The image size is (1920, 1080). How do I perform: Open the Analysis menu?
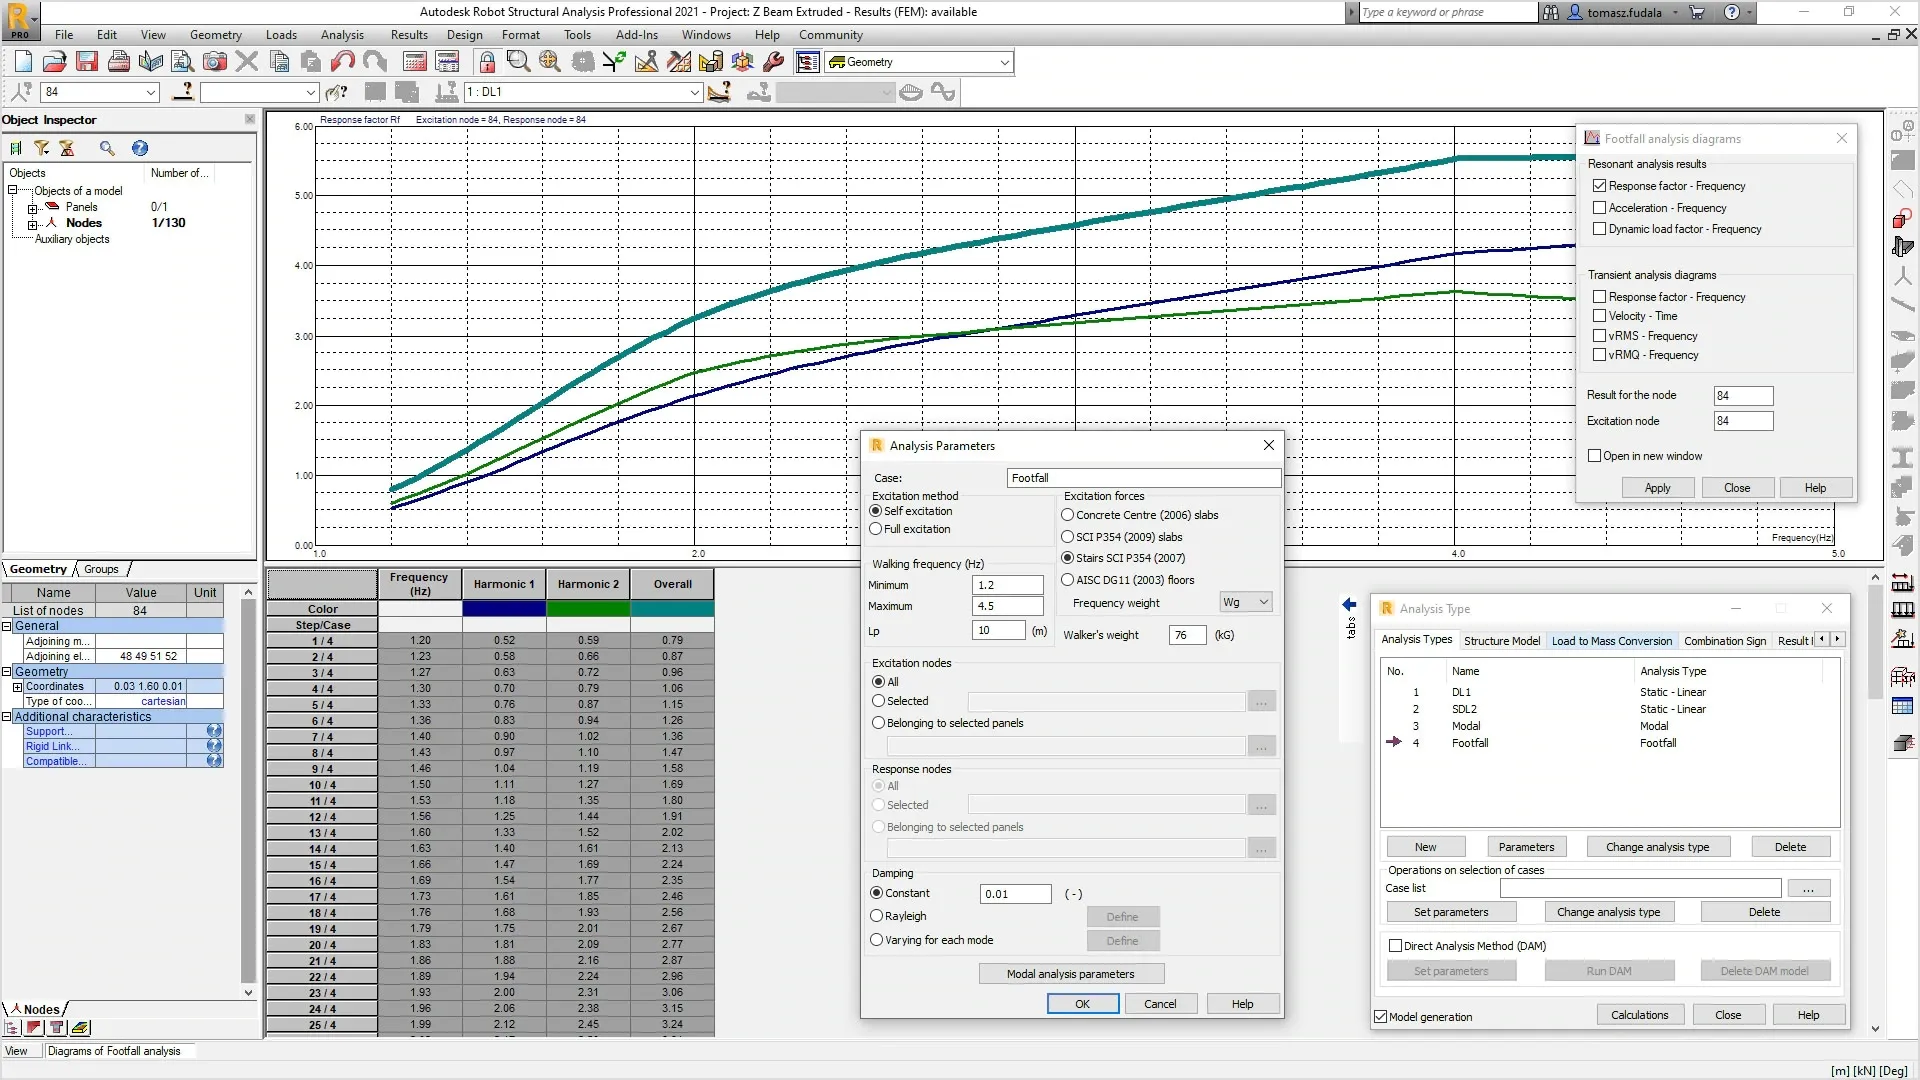(x=342, y=35)
